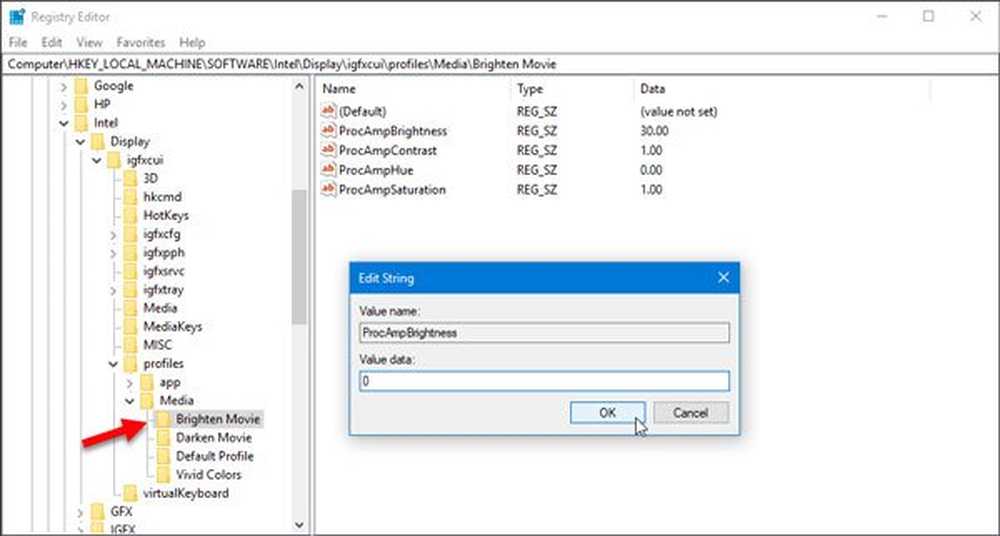1000x536 pixels.
Task: Select the hkcmd folder icon
Action: 130,197
